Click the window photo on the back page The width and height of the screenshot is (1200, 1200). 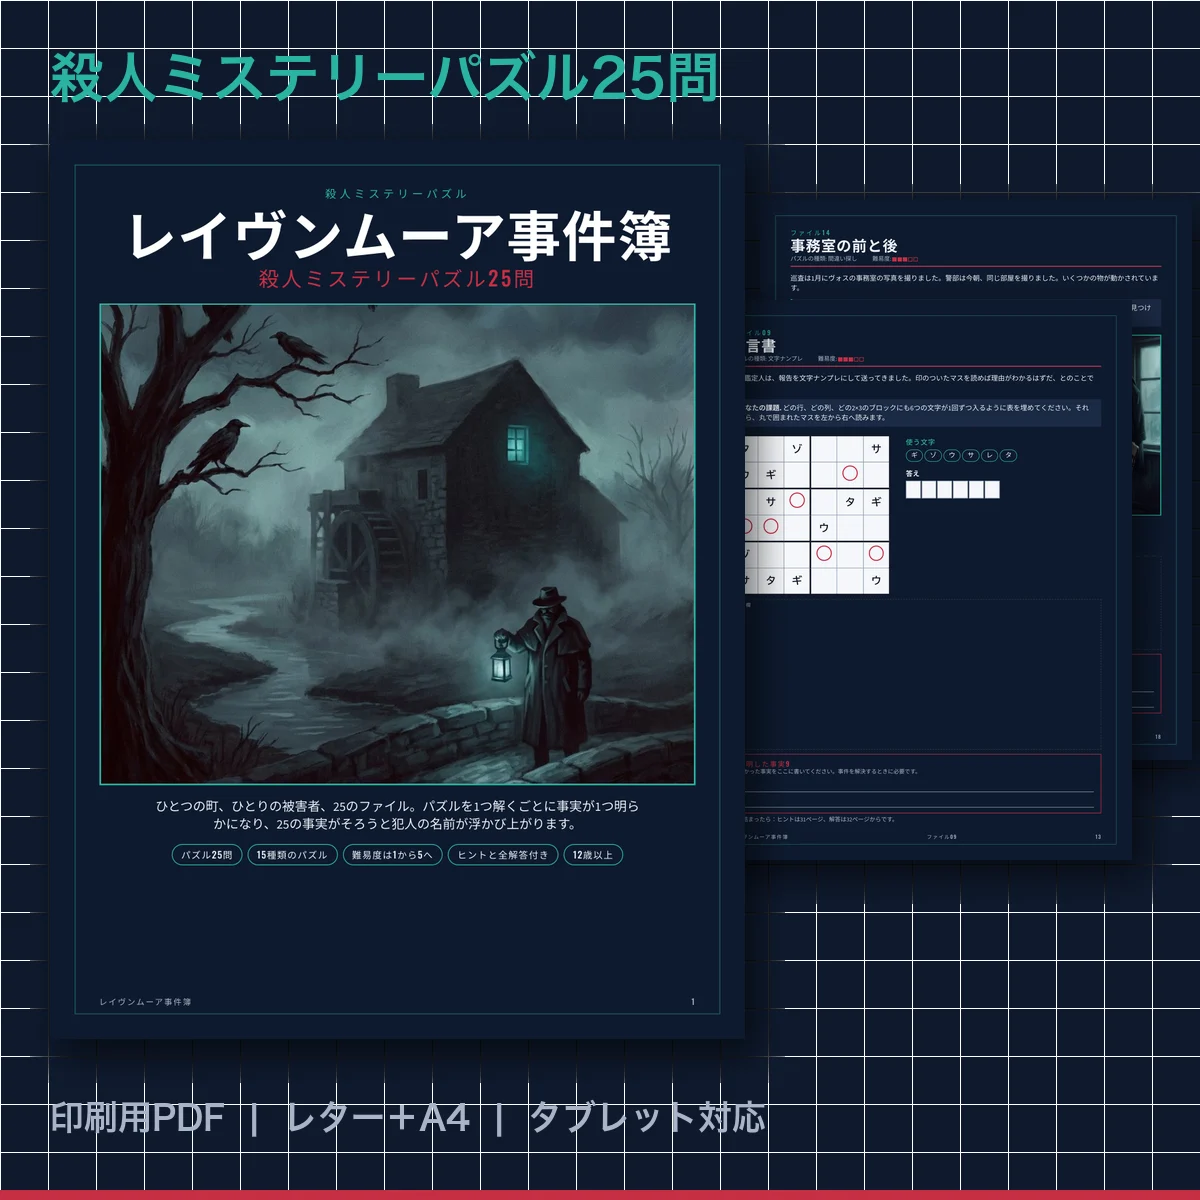coord(1147,425)
